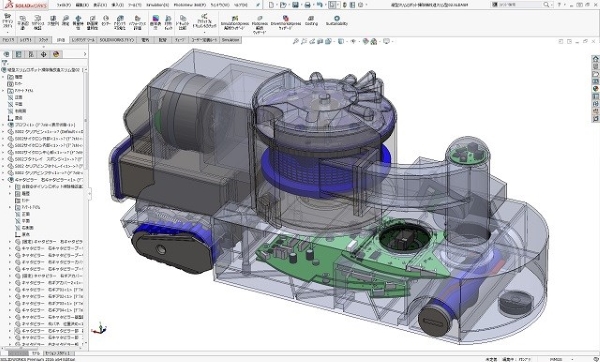Open the tree filter funnel icon
Image resolution: width=600 pixels, height=362 pixels.
5,63
